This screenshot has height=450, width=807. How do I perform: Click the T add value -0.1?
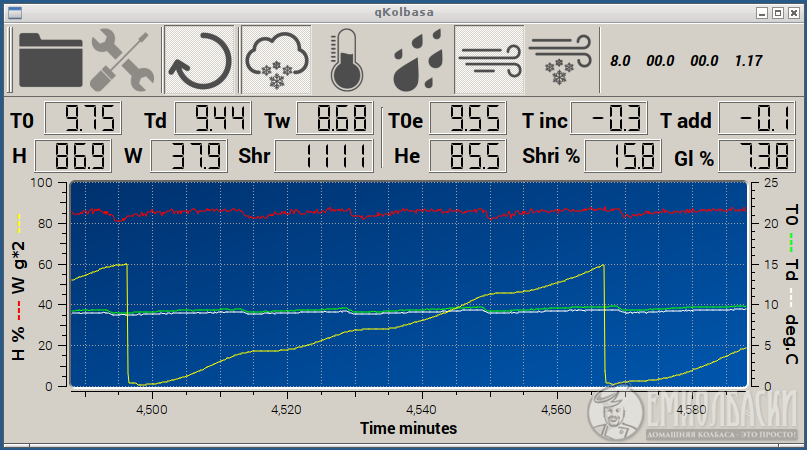click(x=757, y=118)
